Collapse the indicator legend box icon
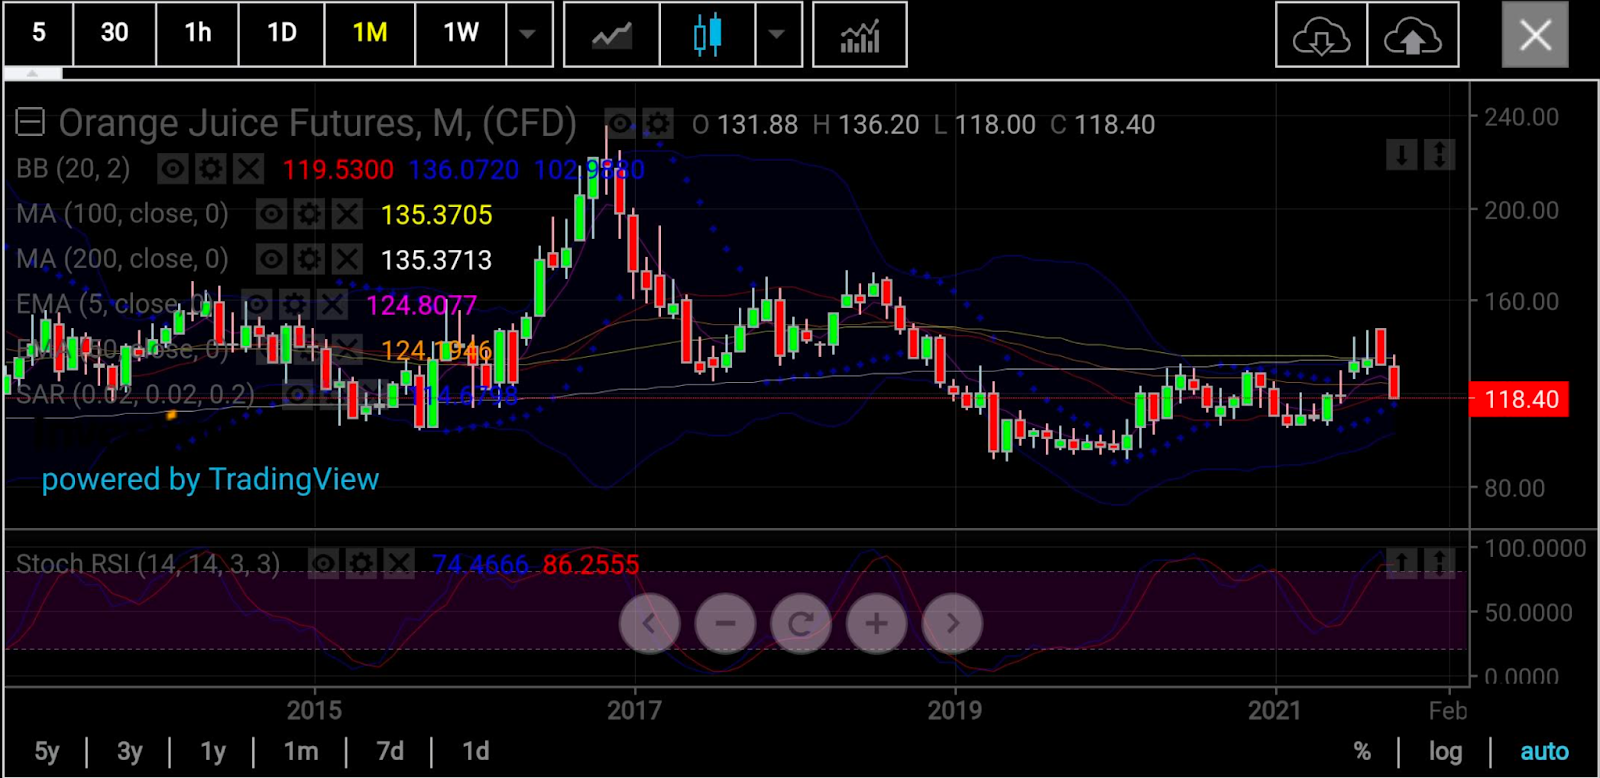The image size is (1600, 778). tap(30, 122)
